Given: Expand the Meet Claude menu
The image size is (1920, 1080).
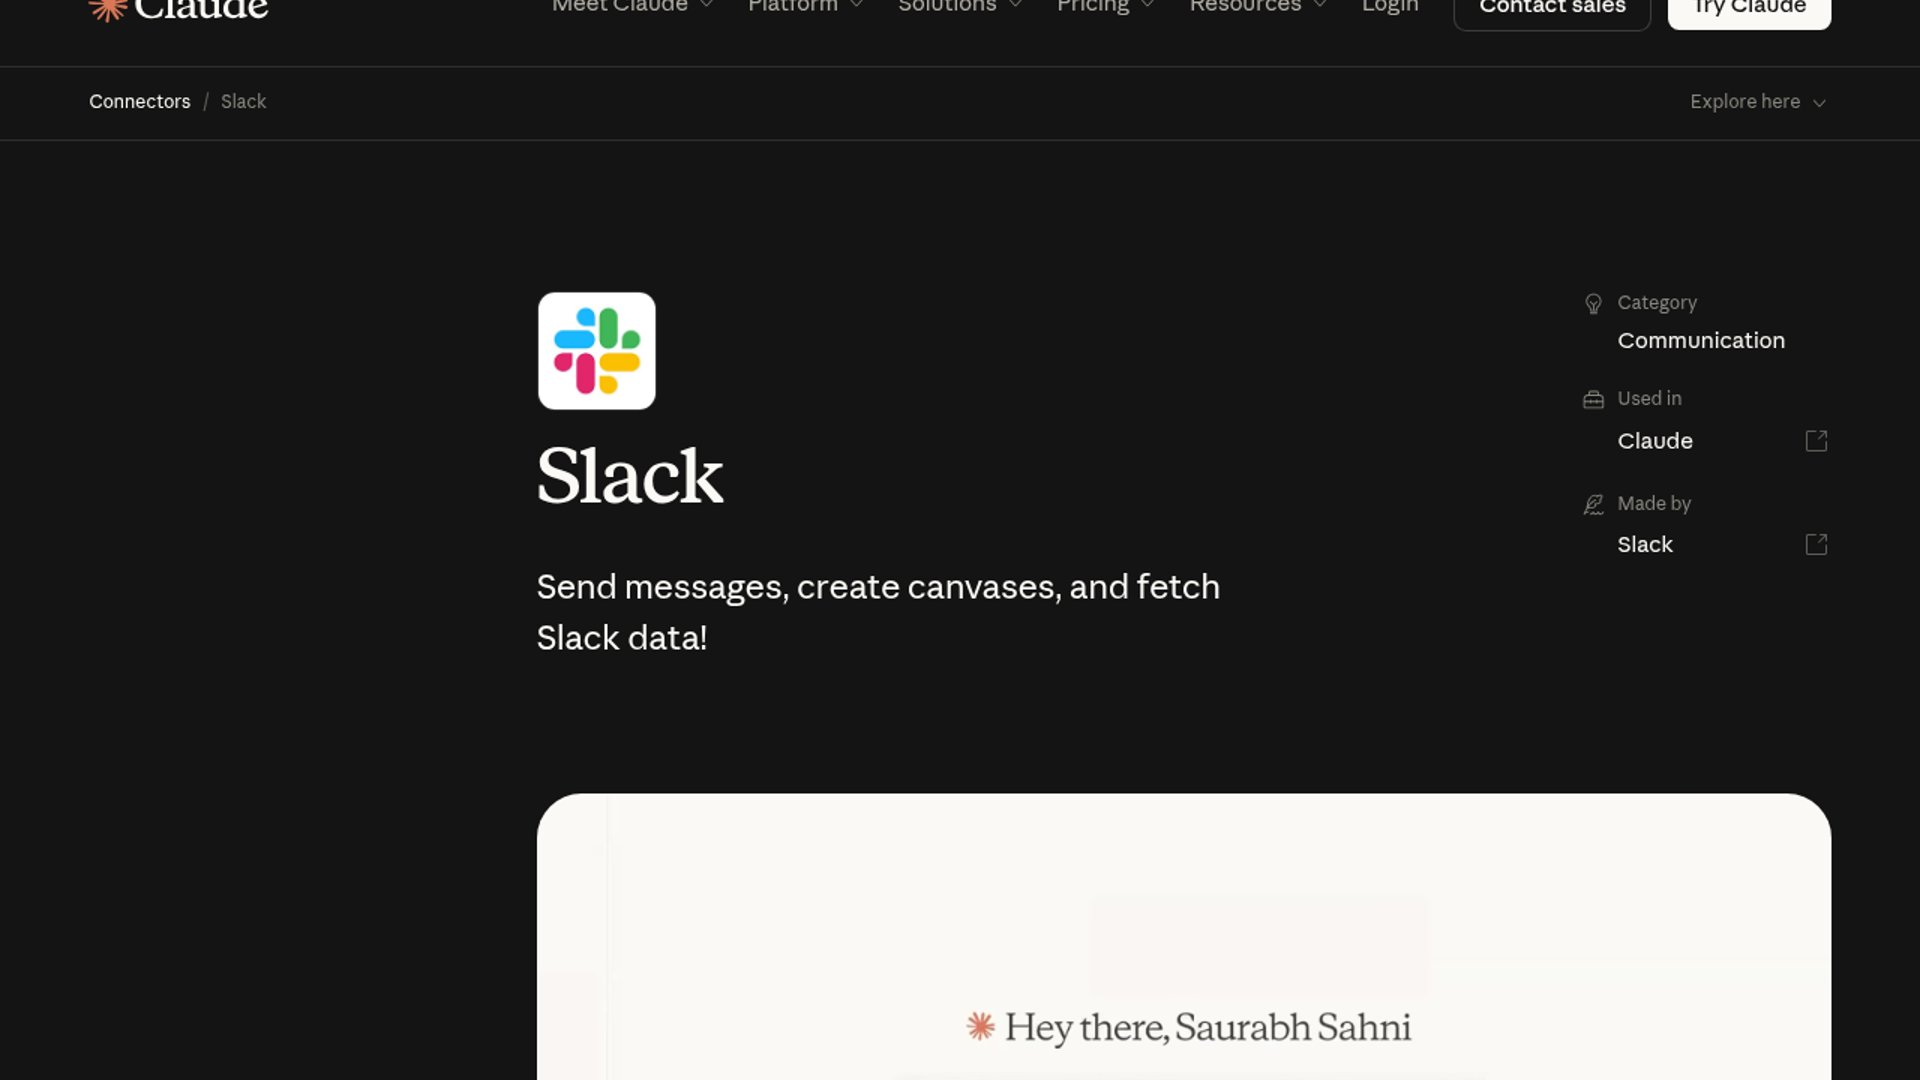Looking at the screenshot, I should pyautogui.click(x=632, y=6).
